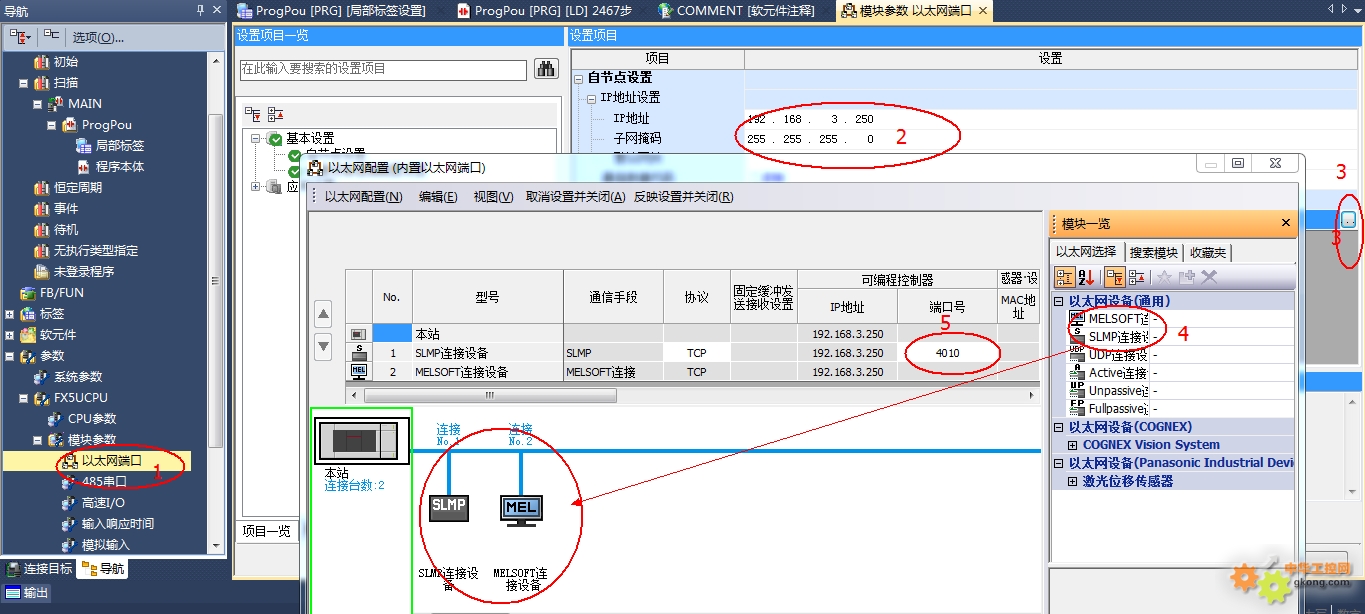Open the 视图(V) menu
Image resolution: width=1365 pixels, height=614 pixels.
coord(494,197)
